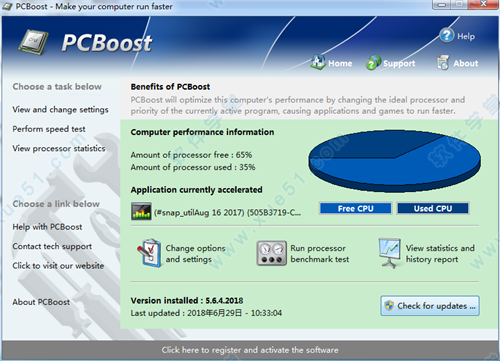The height and width of the screenshot is (361, 500).
Task: Open Help with PCBoost link
Action: (47, 227)
